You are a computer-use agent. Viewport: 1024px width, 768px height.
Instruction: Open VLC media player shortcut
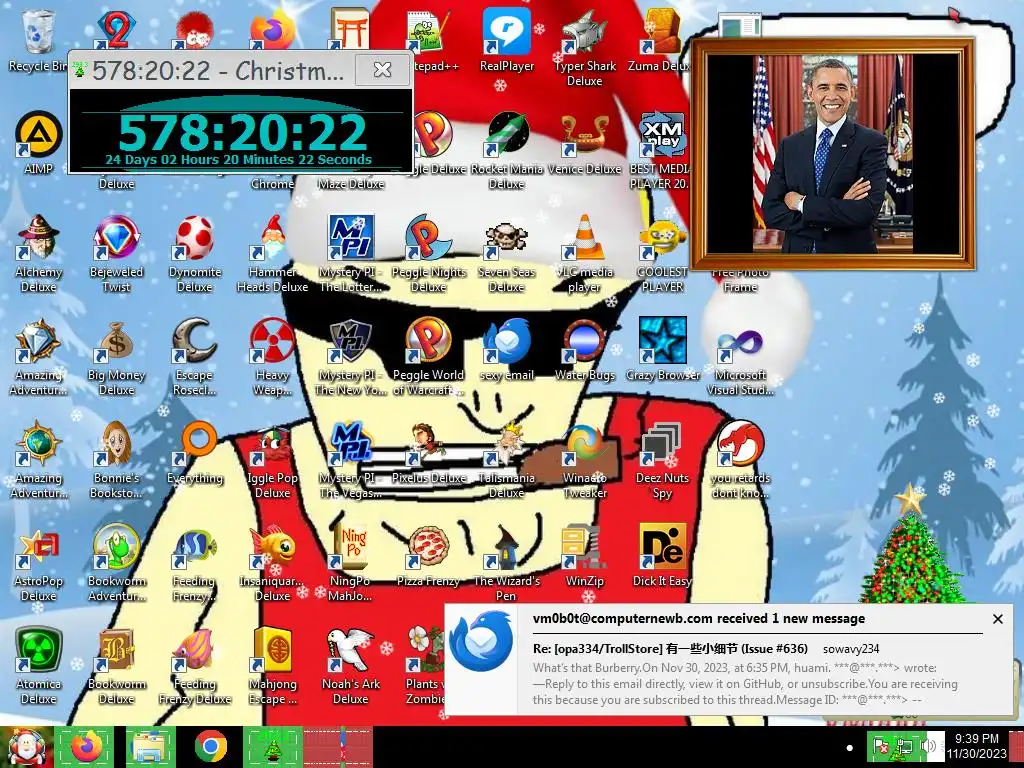(584, 237)
